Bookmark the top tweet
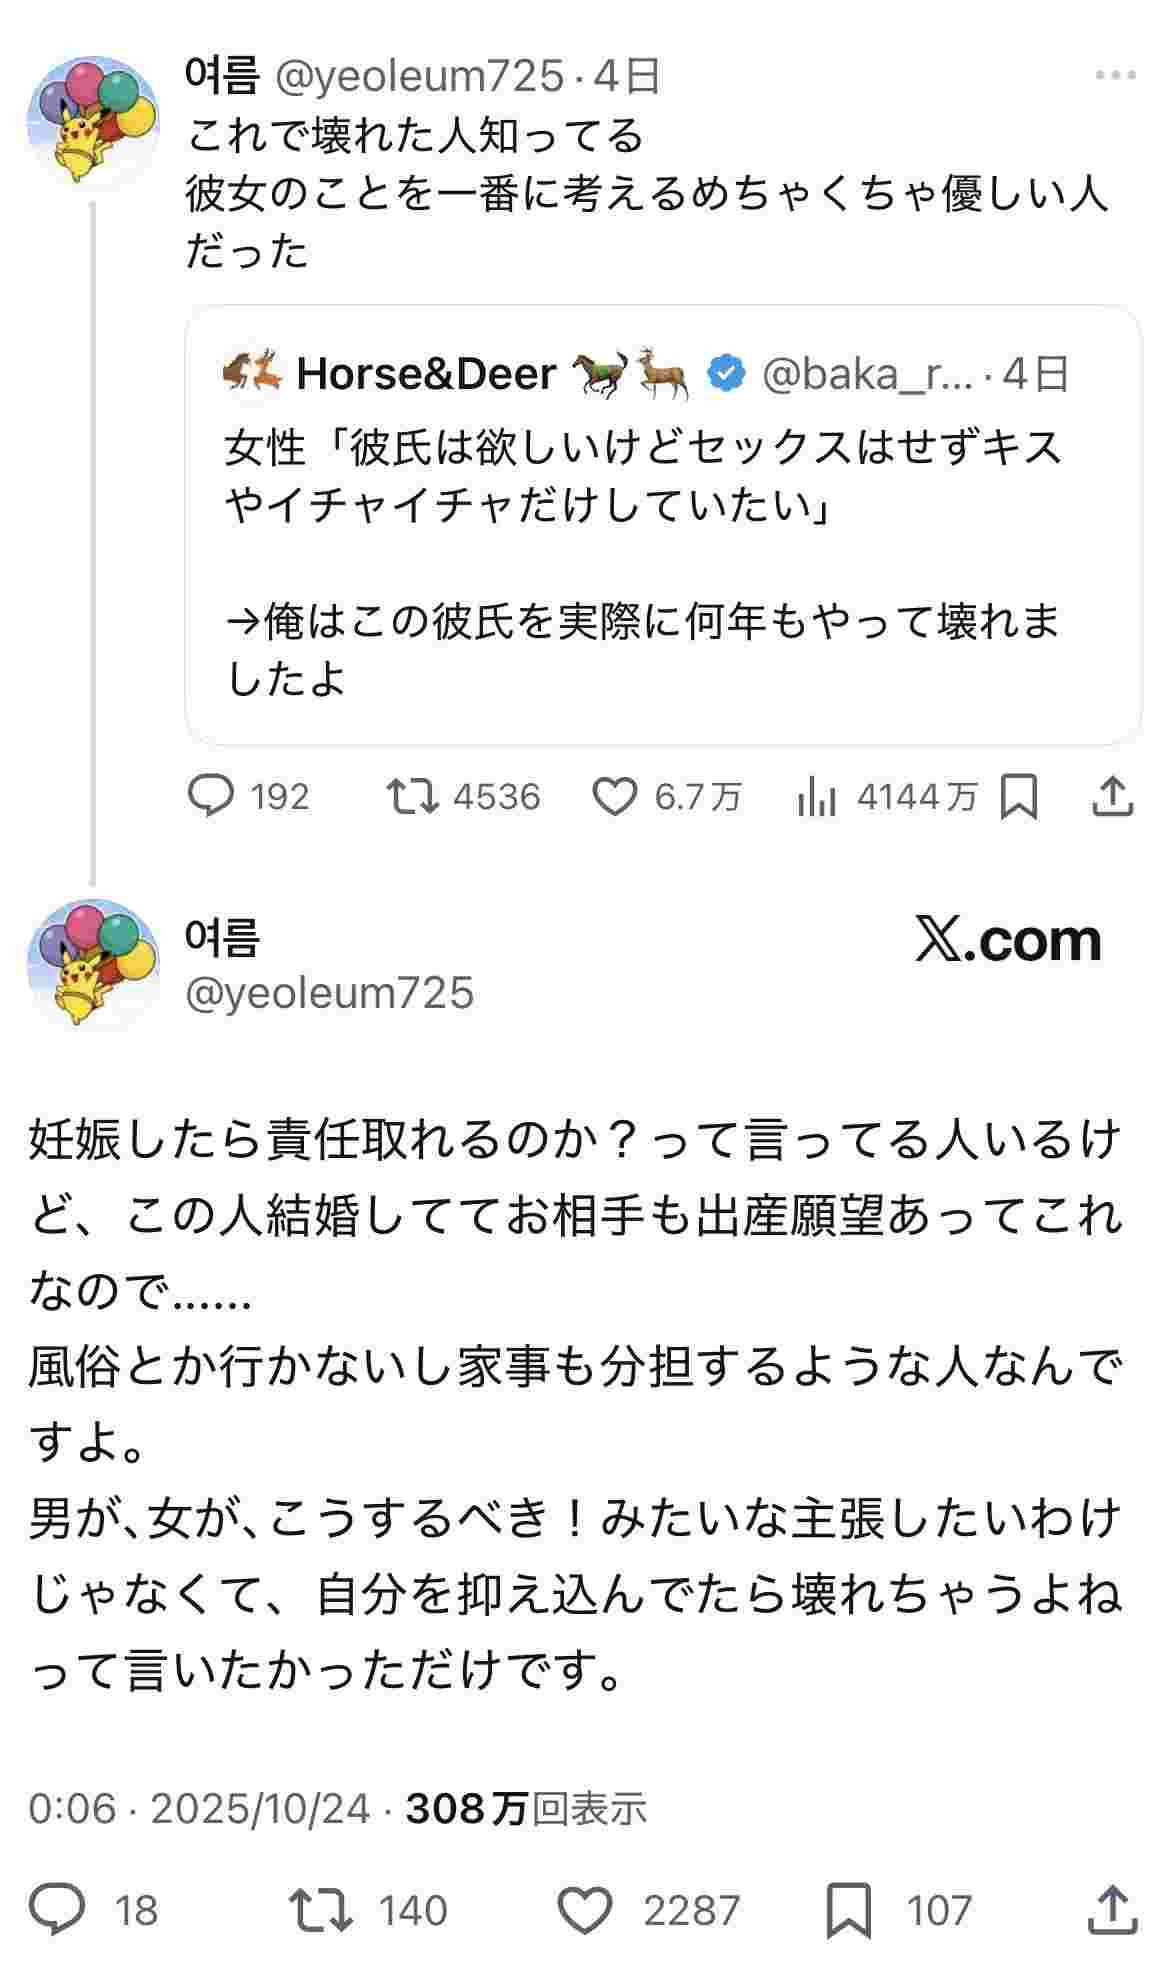1170x1965 pixels. click(x=1019, y=798)
